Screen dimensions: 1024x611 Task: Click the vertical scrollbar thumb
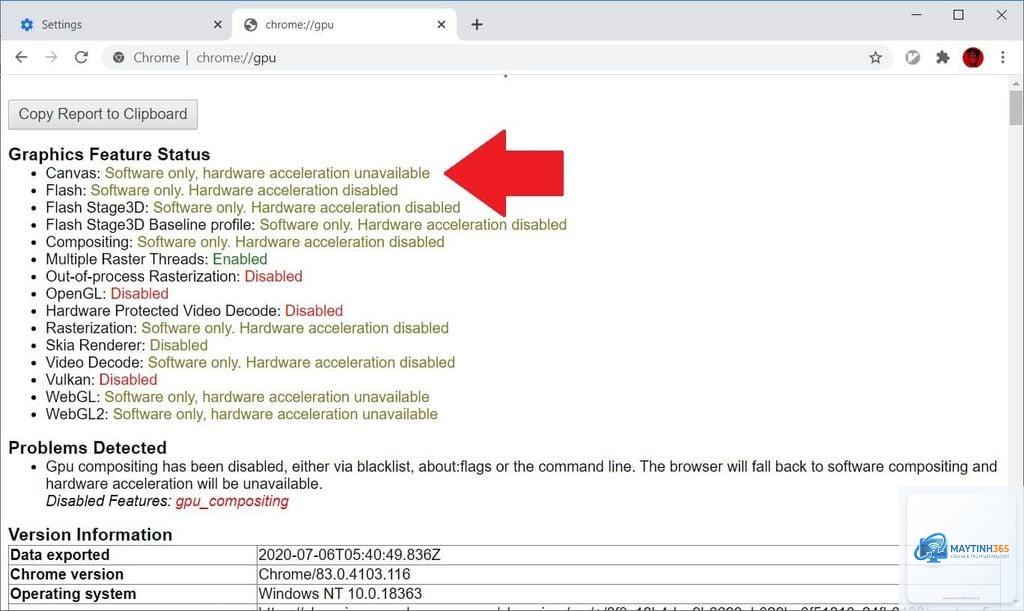coord(1016,108)
